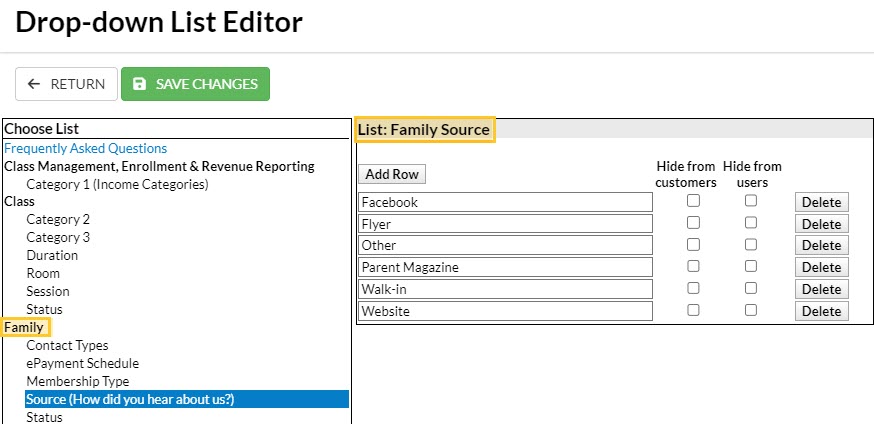This screenshot has height=424, width=874.
Task: Select the Room list item
Action: [43, 273]
